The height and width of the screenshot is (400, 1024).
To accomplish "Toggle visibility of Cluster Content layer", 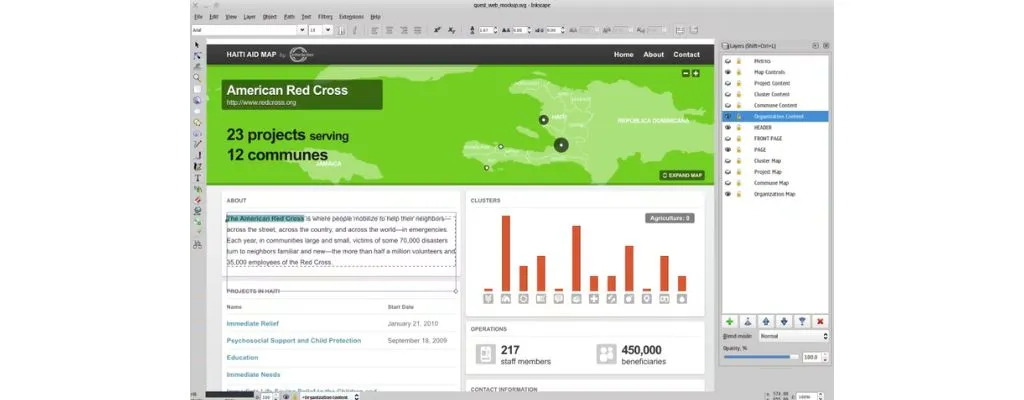I will point(728,94).
